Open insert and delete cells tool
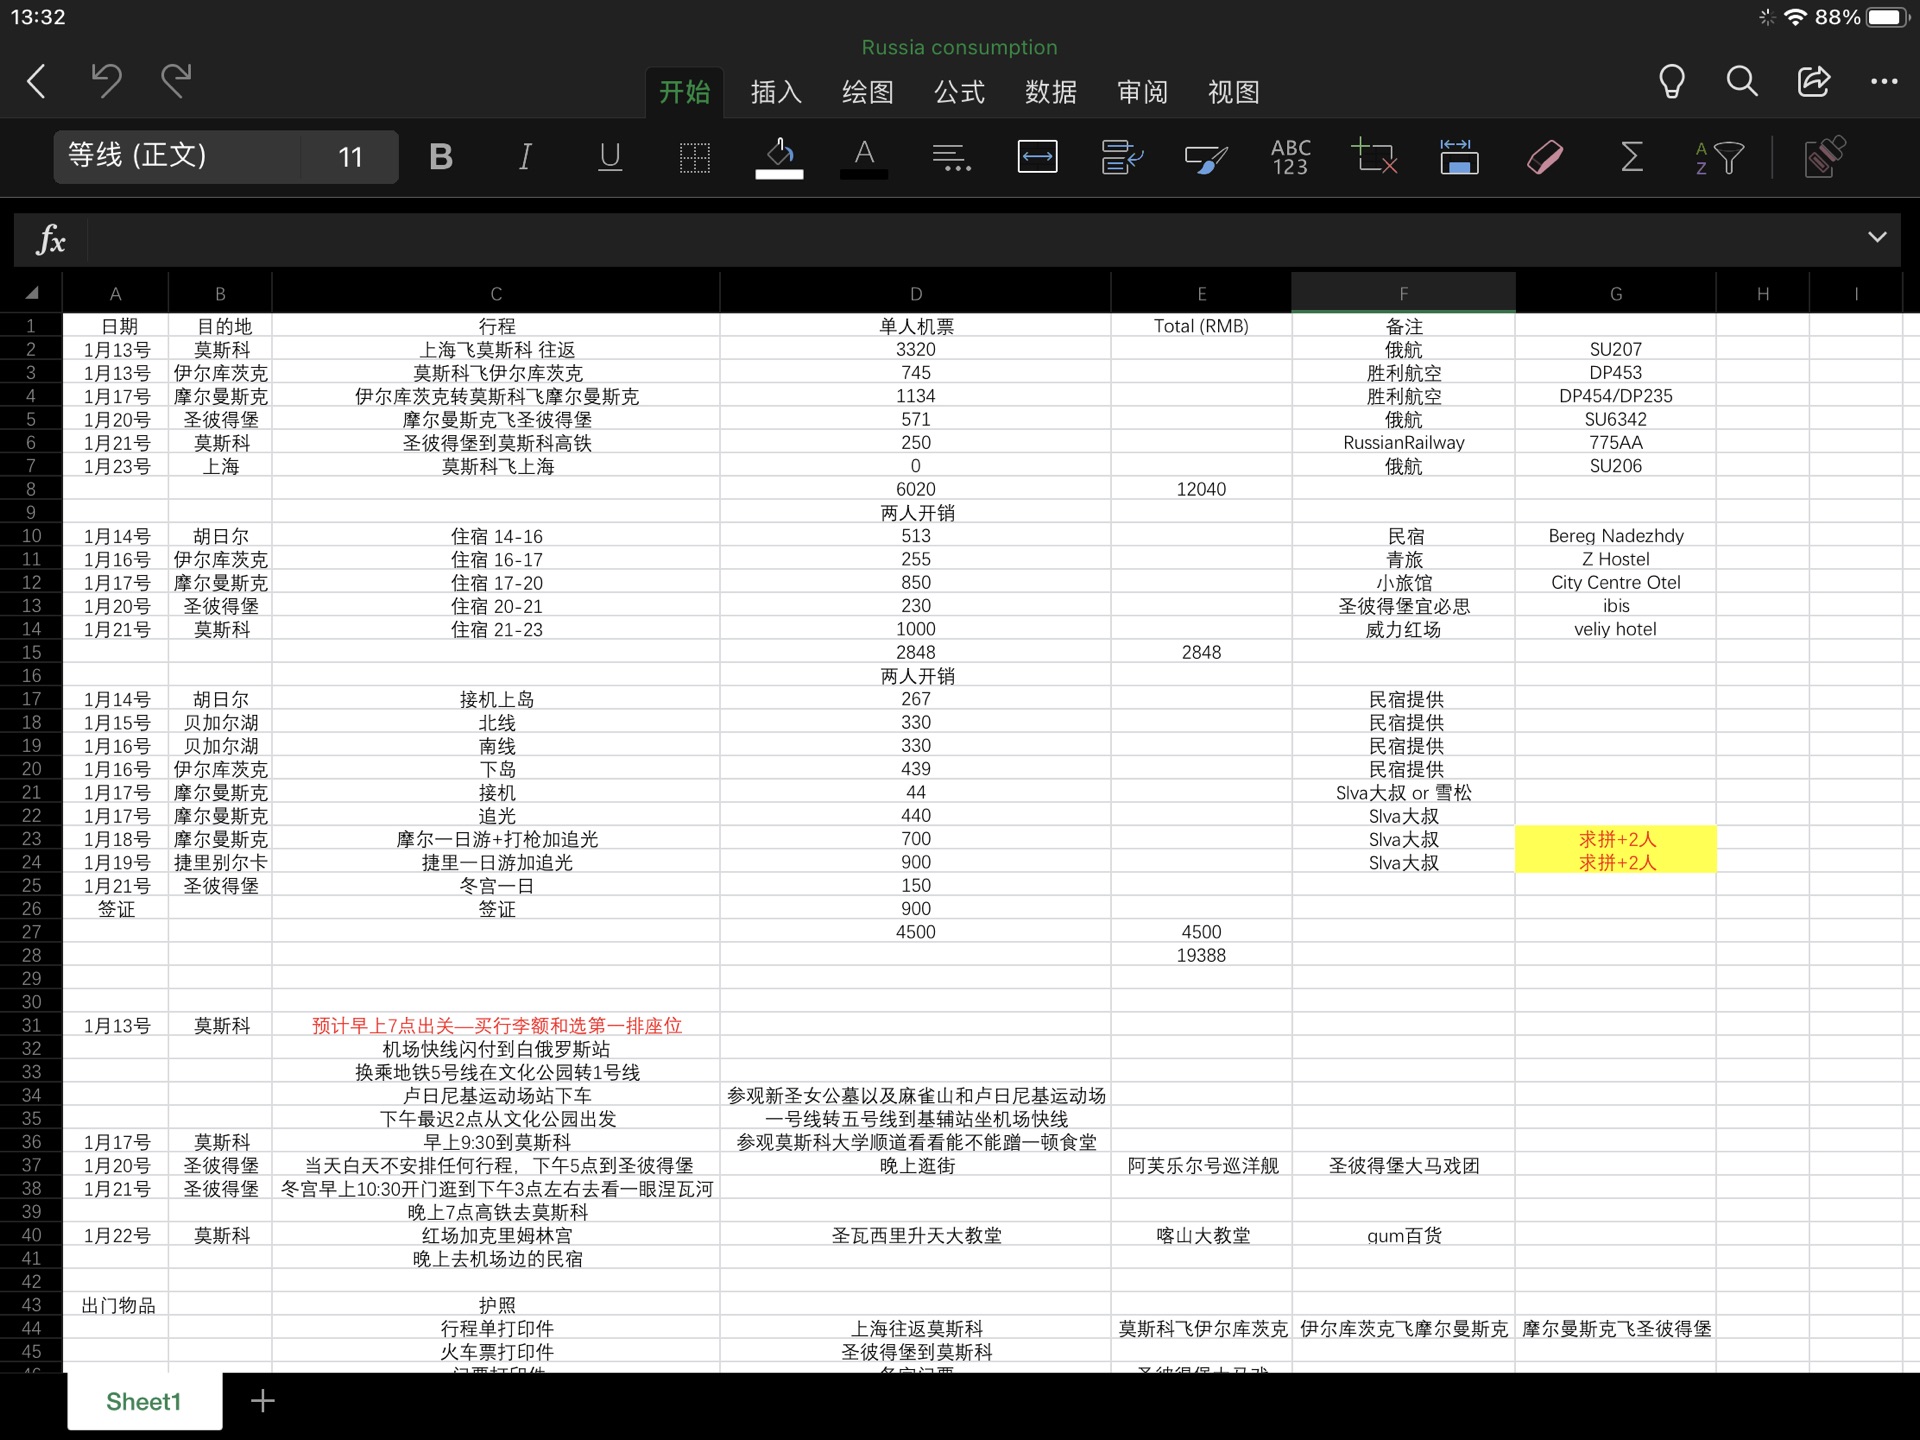Screen dimensions: 1920x1440 1374,157
